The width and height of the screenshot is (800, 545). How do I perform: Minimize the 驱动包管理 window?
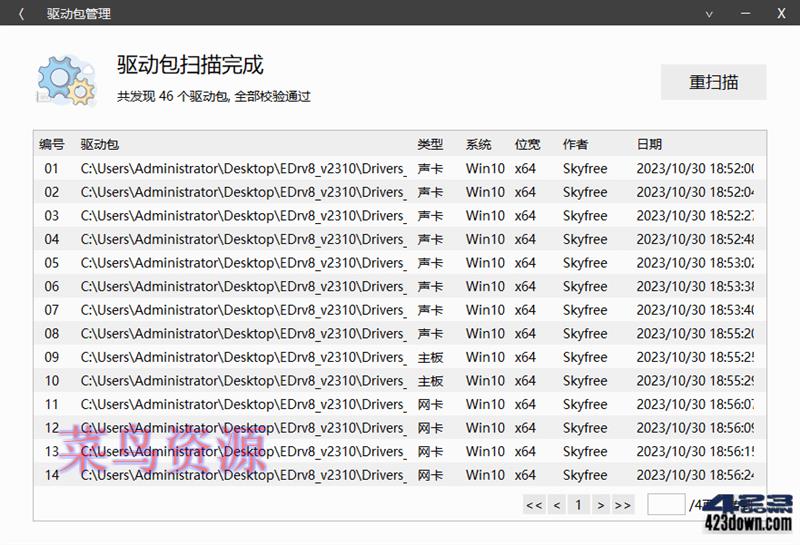pyautogui.click(x=745, y=13)
